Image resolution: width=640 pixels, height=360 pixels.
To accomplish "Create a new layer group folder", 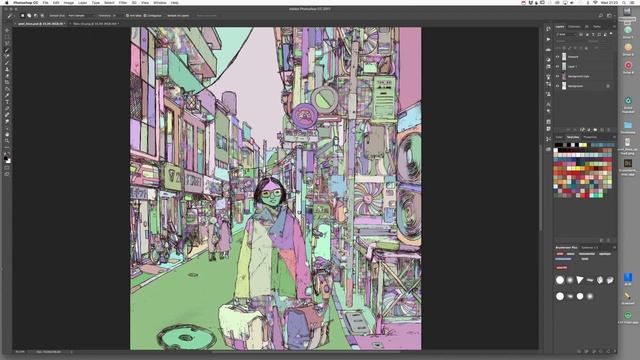I will click(595, 130).
